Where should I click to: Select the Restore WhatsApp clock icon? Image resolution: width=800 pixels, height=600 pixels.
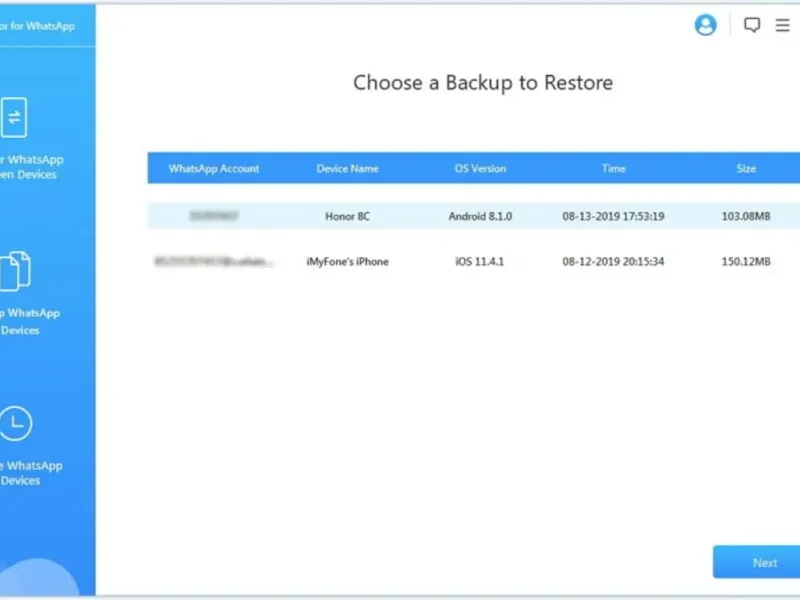point(15,423)
